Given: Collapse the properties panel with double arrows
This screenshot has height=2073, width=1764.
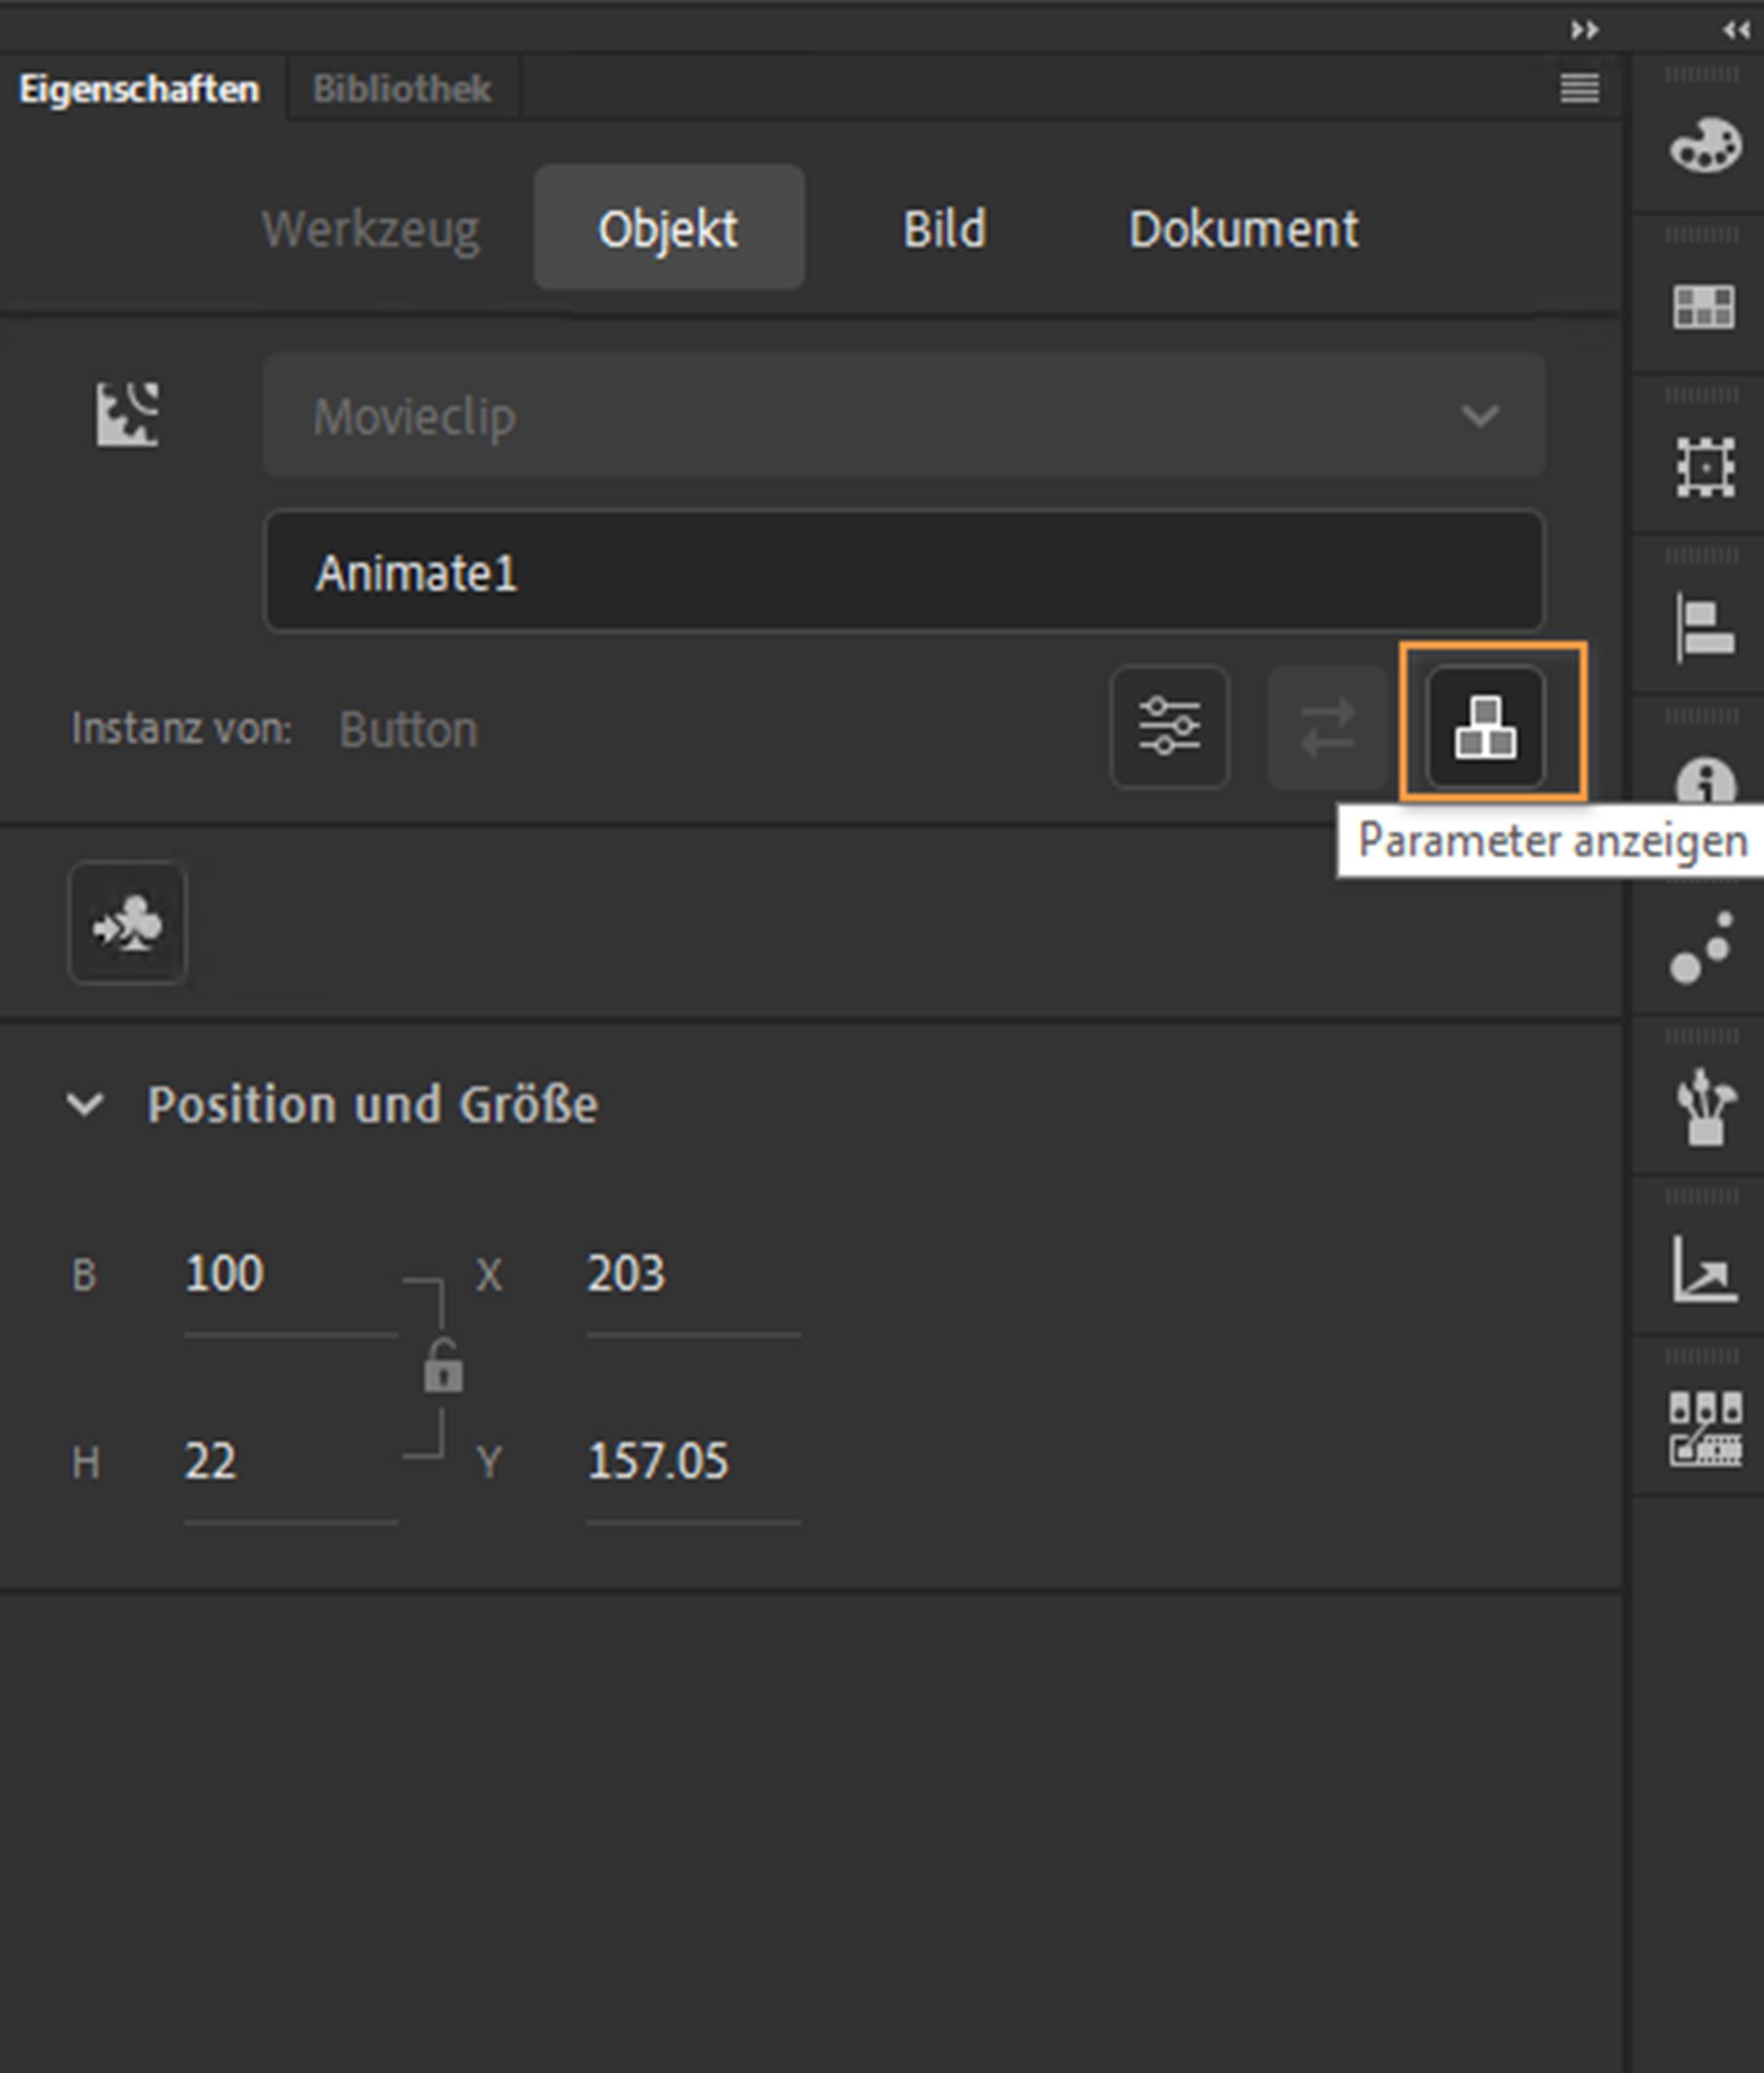Looking at the screenshot, I should (1584, 30).
